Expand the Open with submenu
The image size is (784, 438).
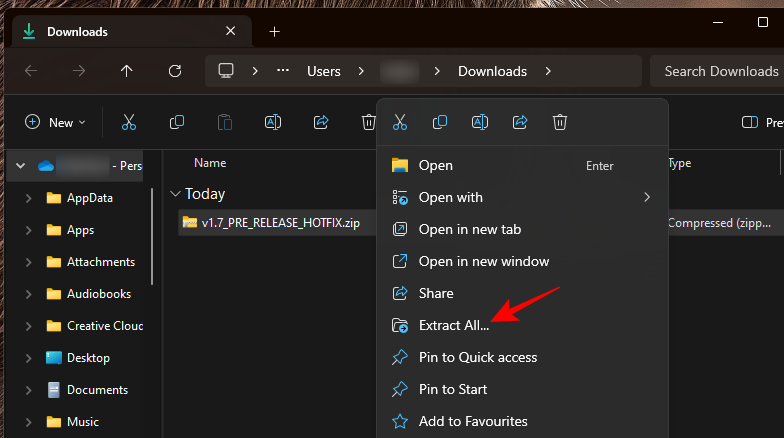coord(648,197)
